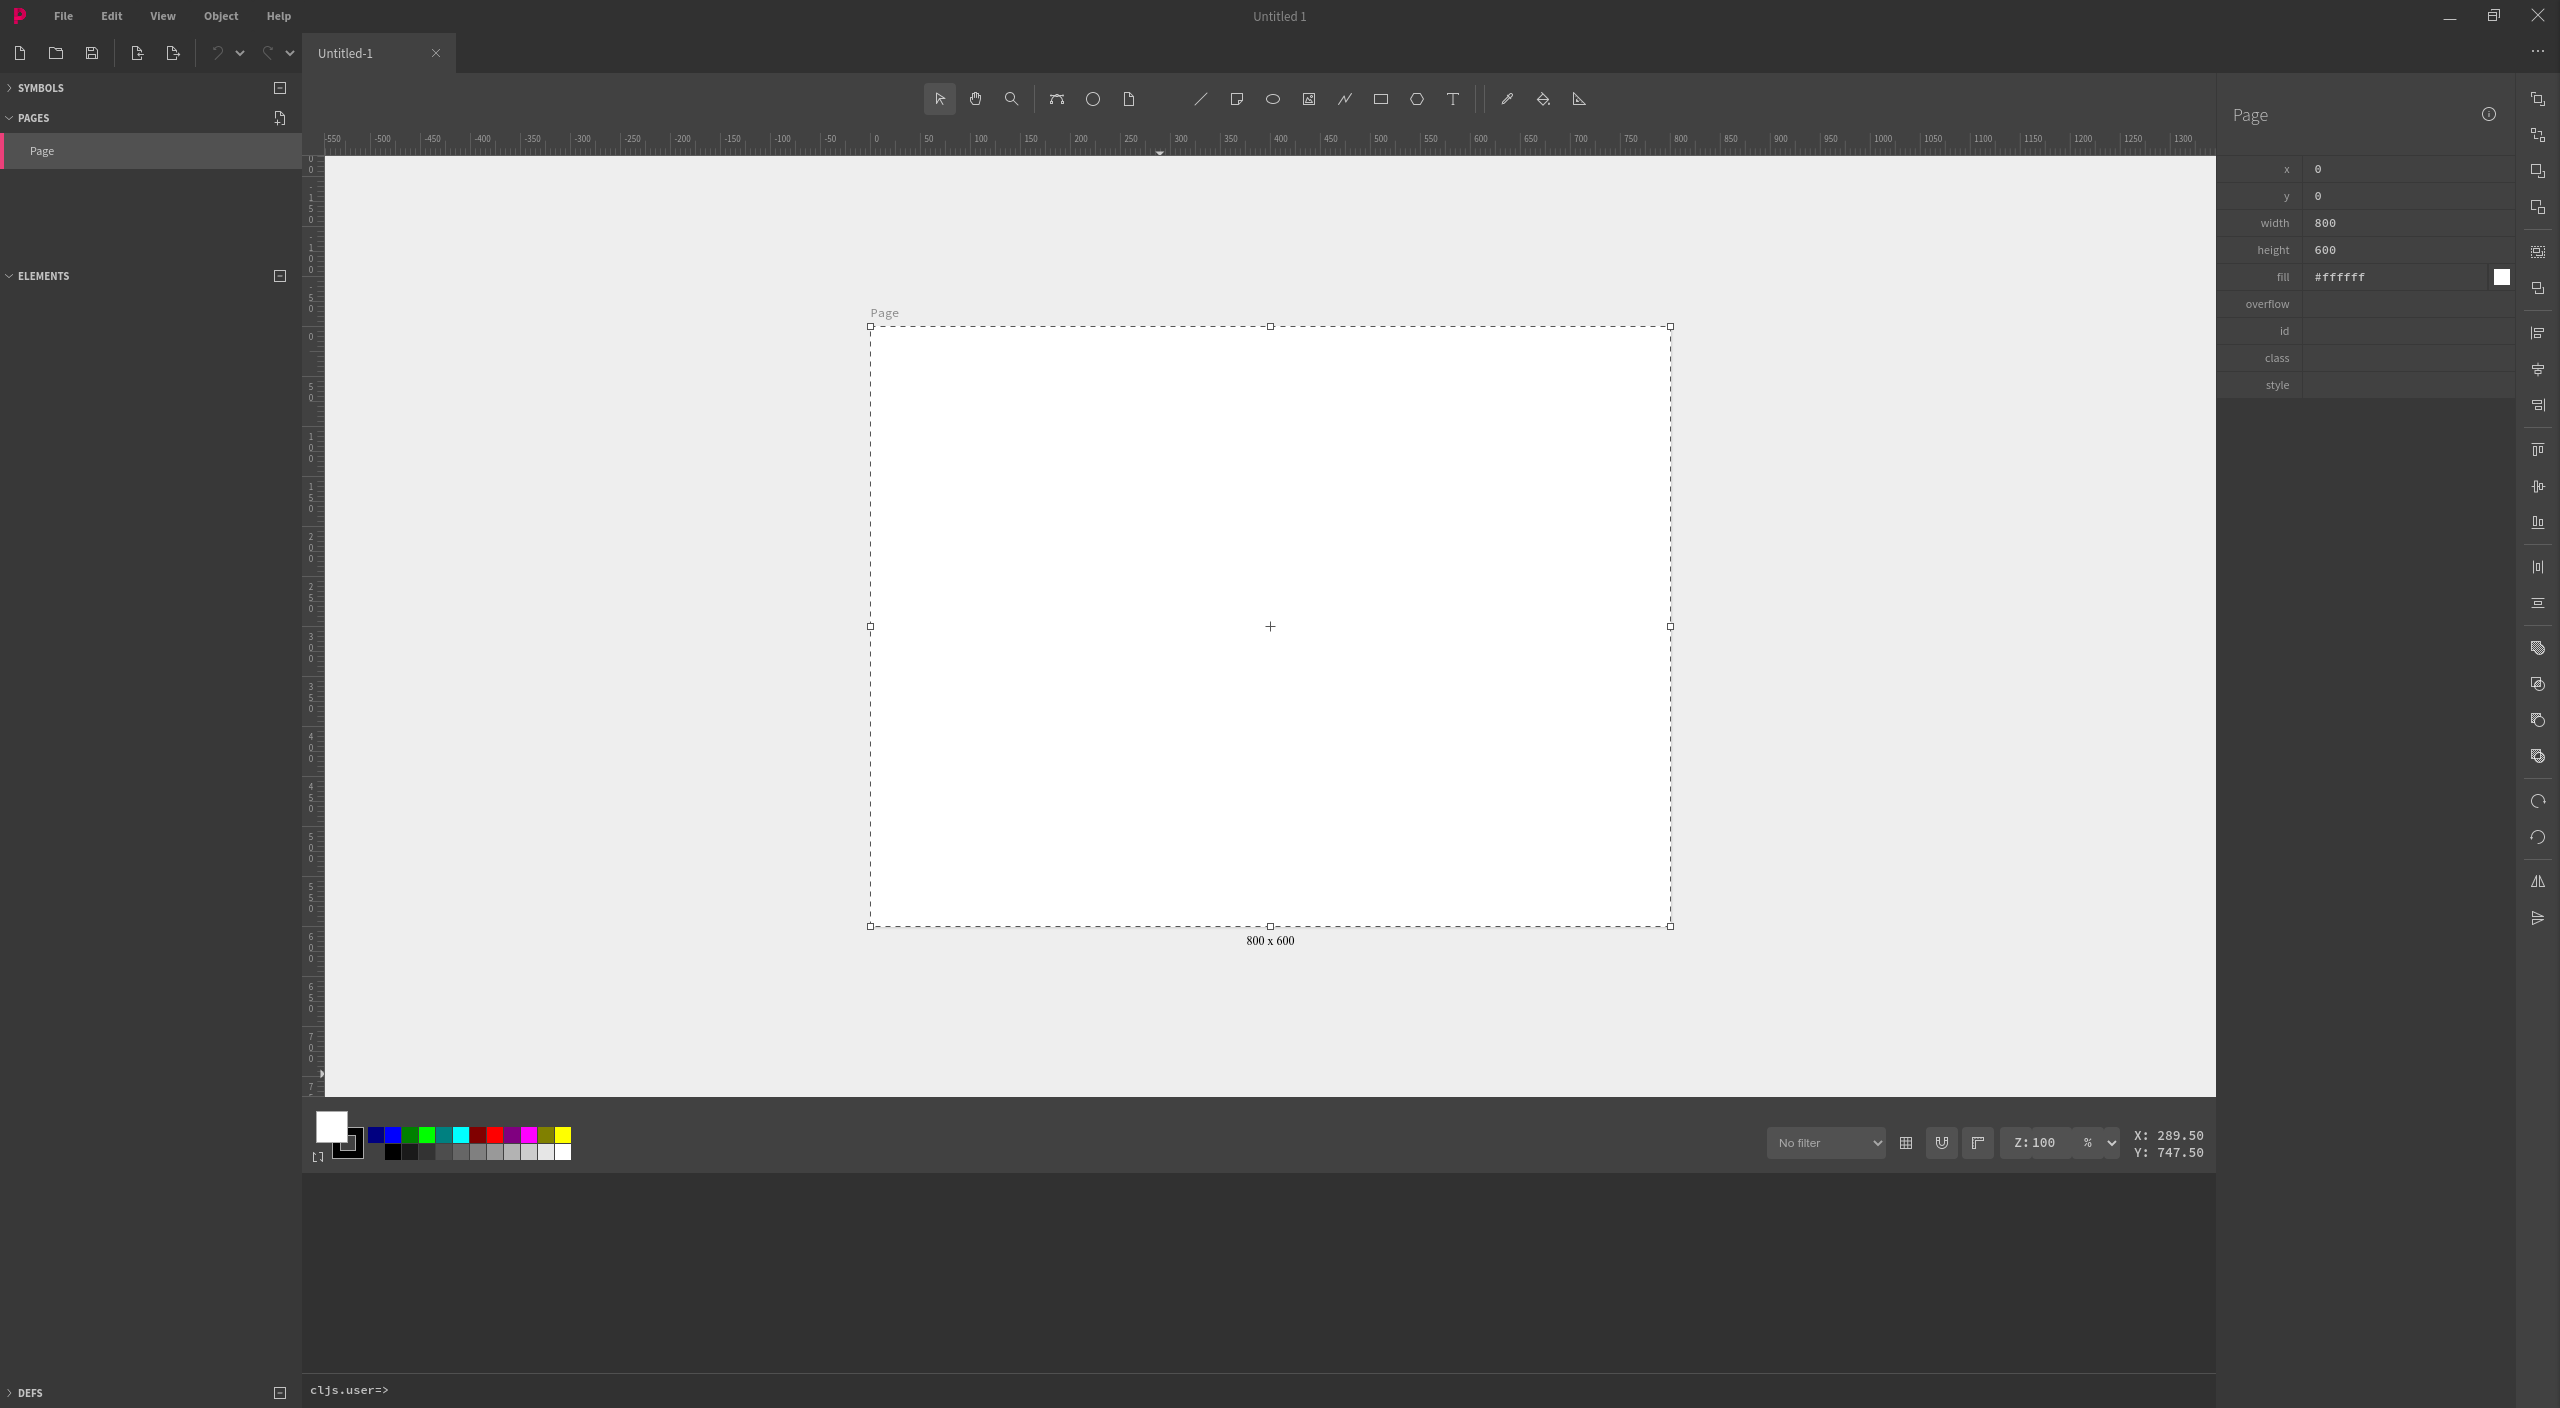Open the File menu

point(63,16)
